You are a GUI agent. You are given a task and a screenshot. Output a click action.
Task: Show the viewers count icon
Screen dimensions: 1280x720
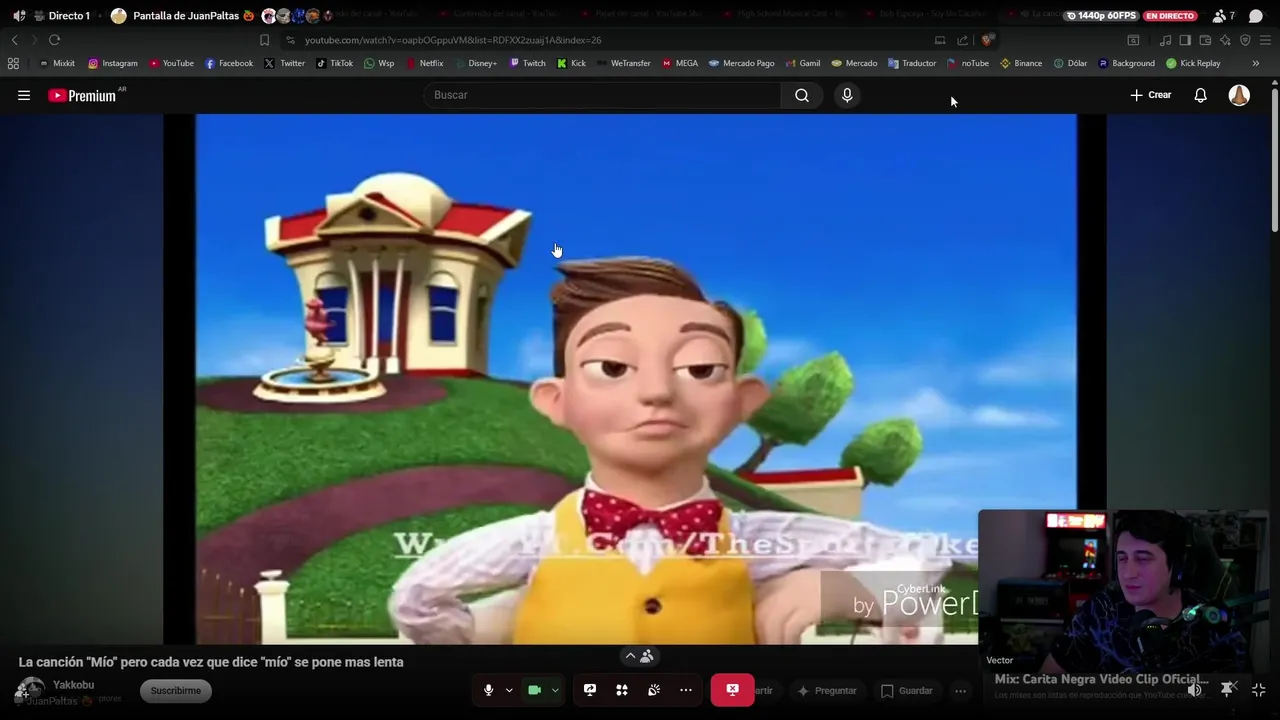coord(1223,16)
